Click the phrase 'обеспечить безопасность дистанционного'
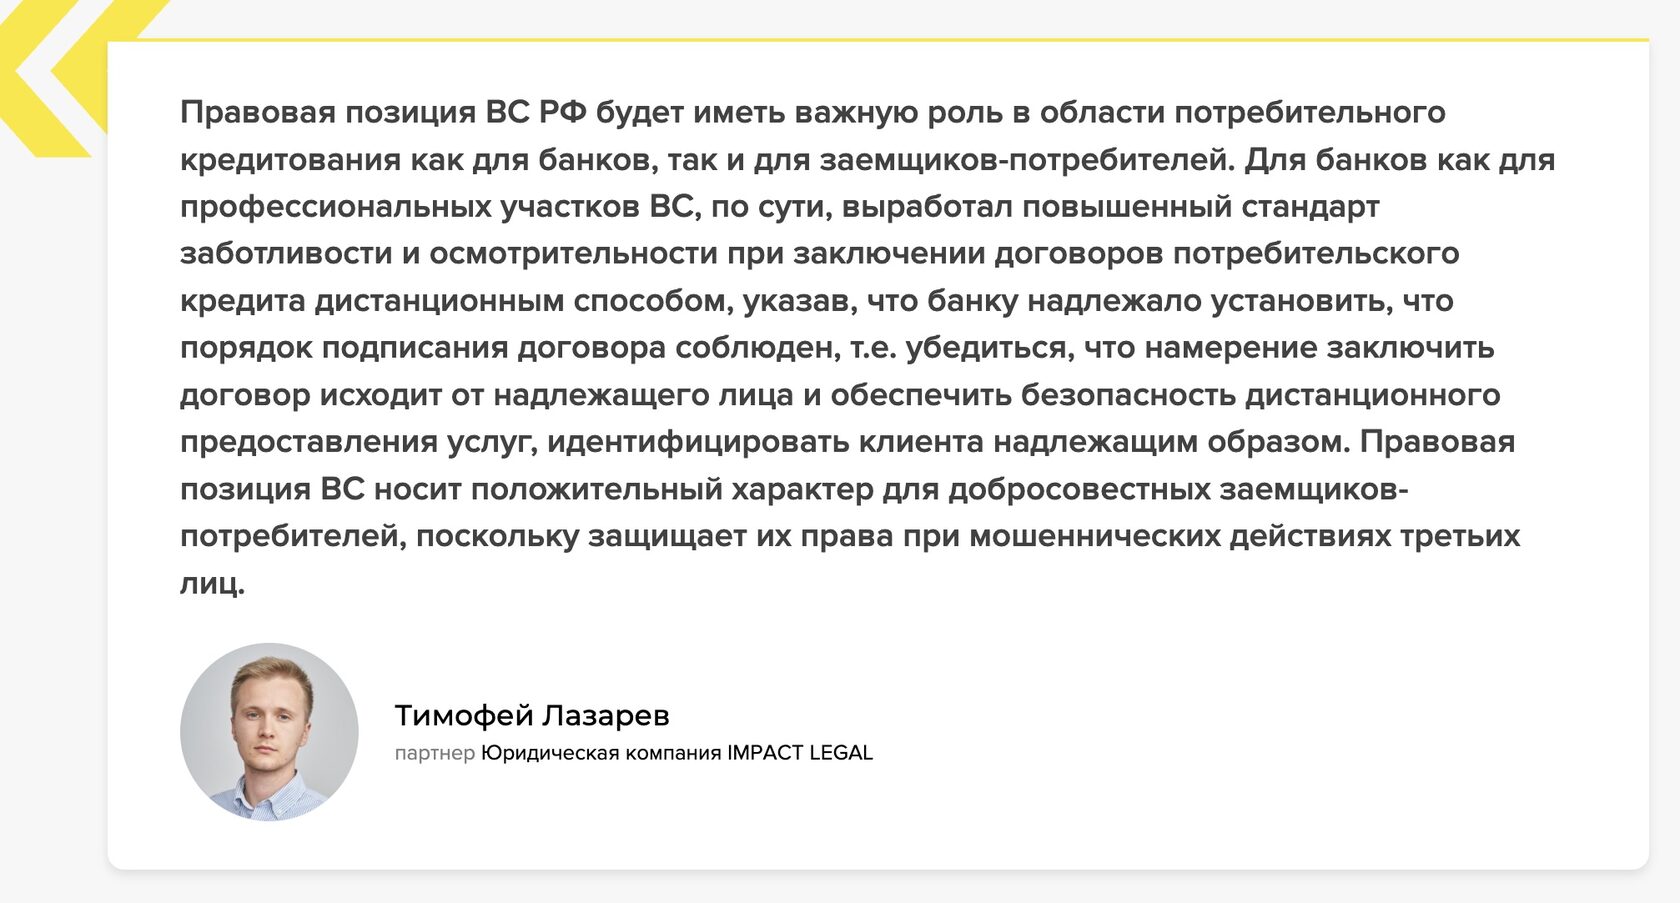The height and width of the screenshot is (903, 1680). [1165, 395]
